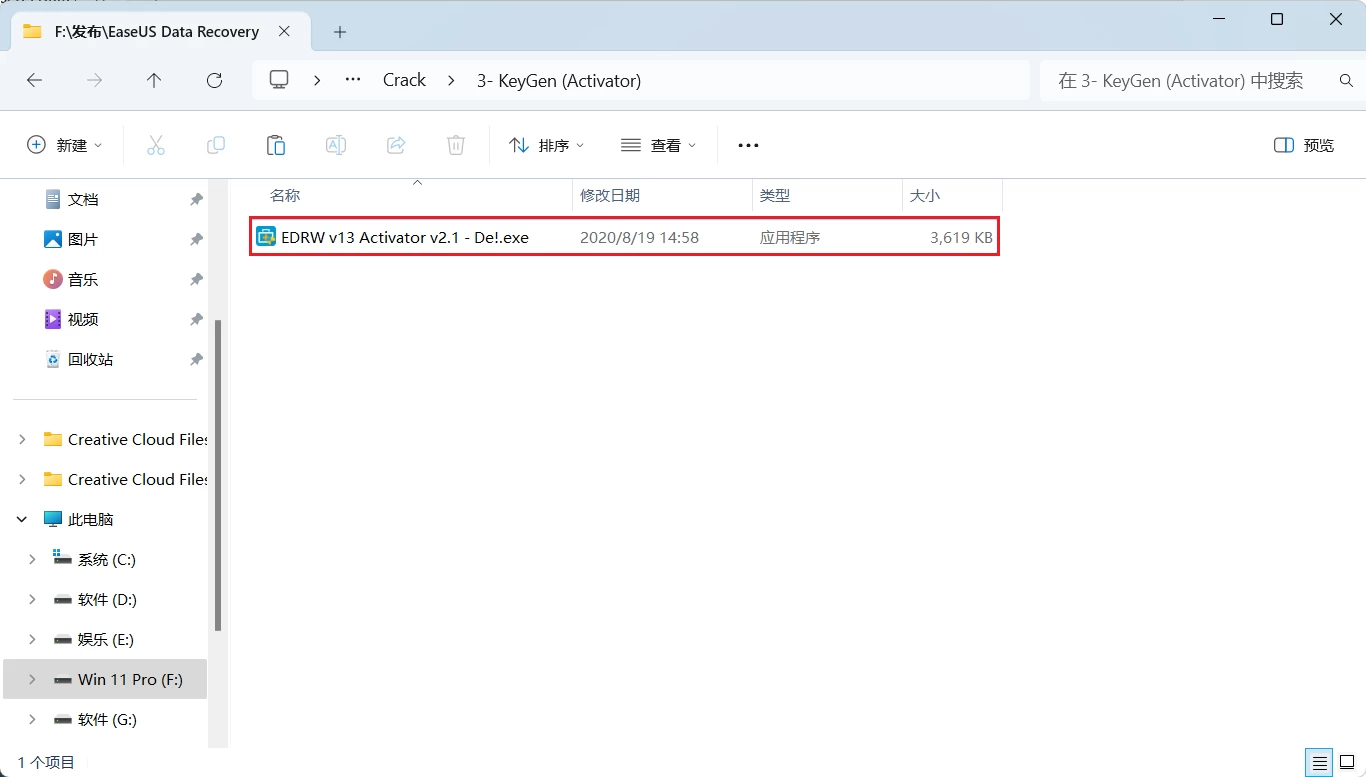Go up one folder level
Screen dimensions: 1366x777
coord(154,81)
